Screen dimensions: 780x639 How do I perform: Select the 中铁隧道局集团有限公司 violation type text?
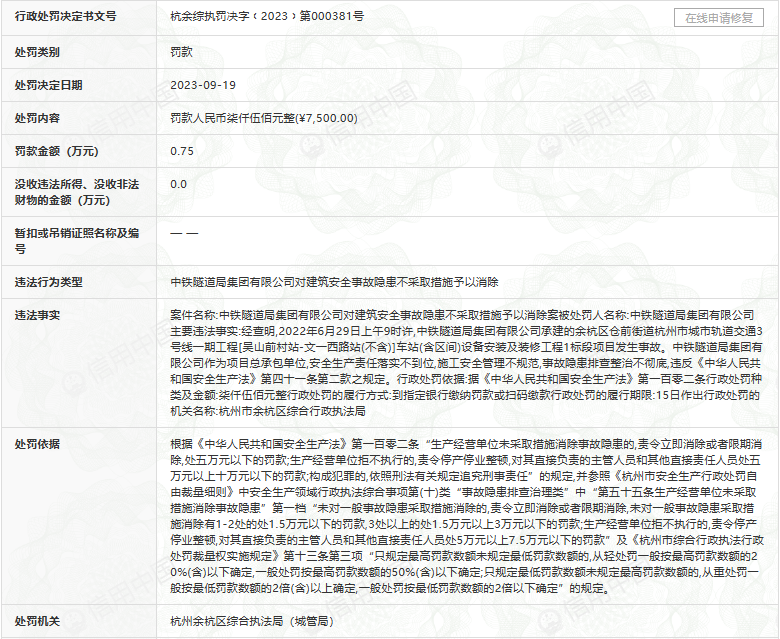coord(334,282)
